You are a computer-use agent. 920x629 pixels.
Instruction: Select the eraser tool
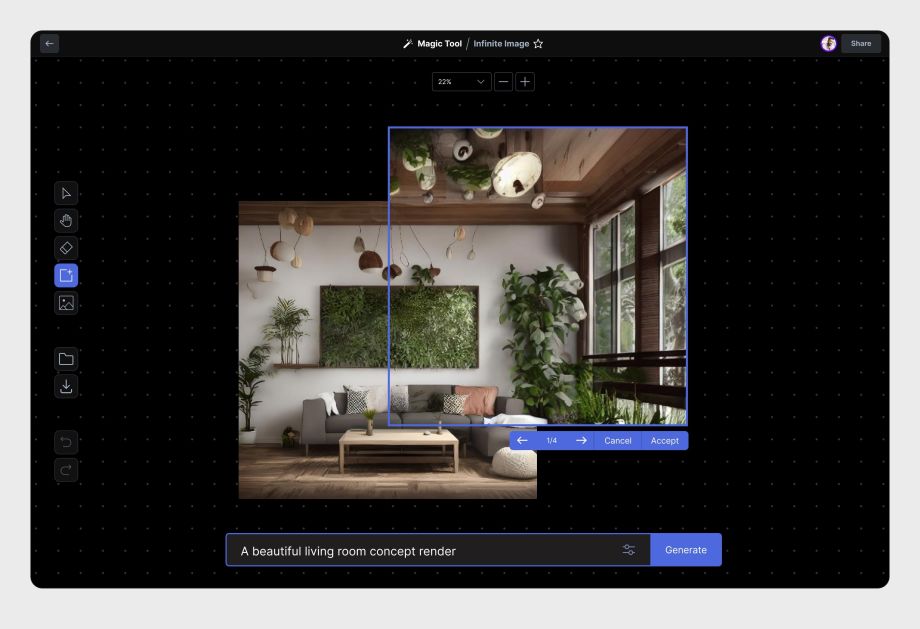[66, 248]
